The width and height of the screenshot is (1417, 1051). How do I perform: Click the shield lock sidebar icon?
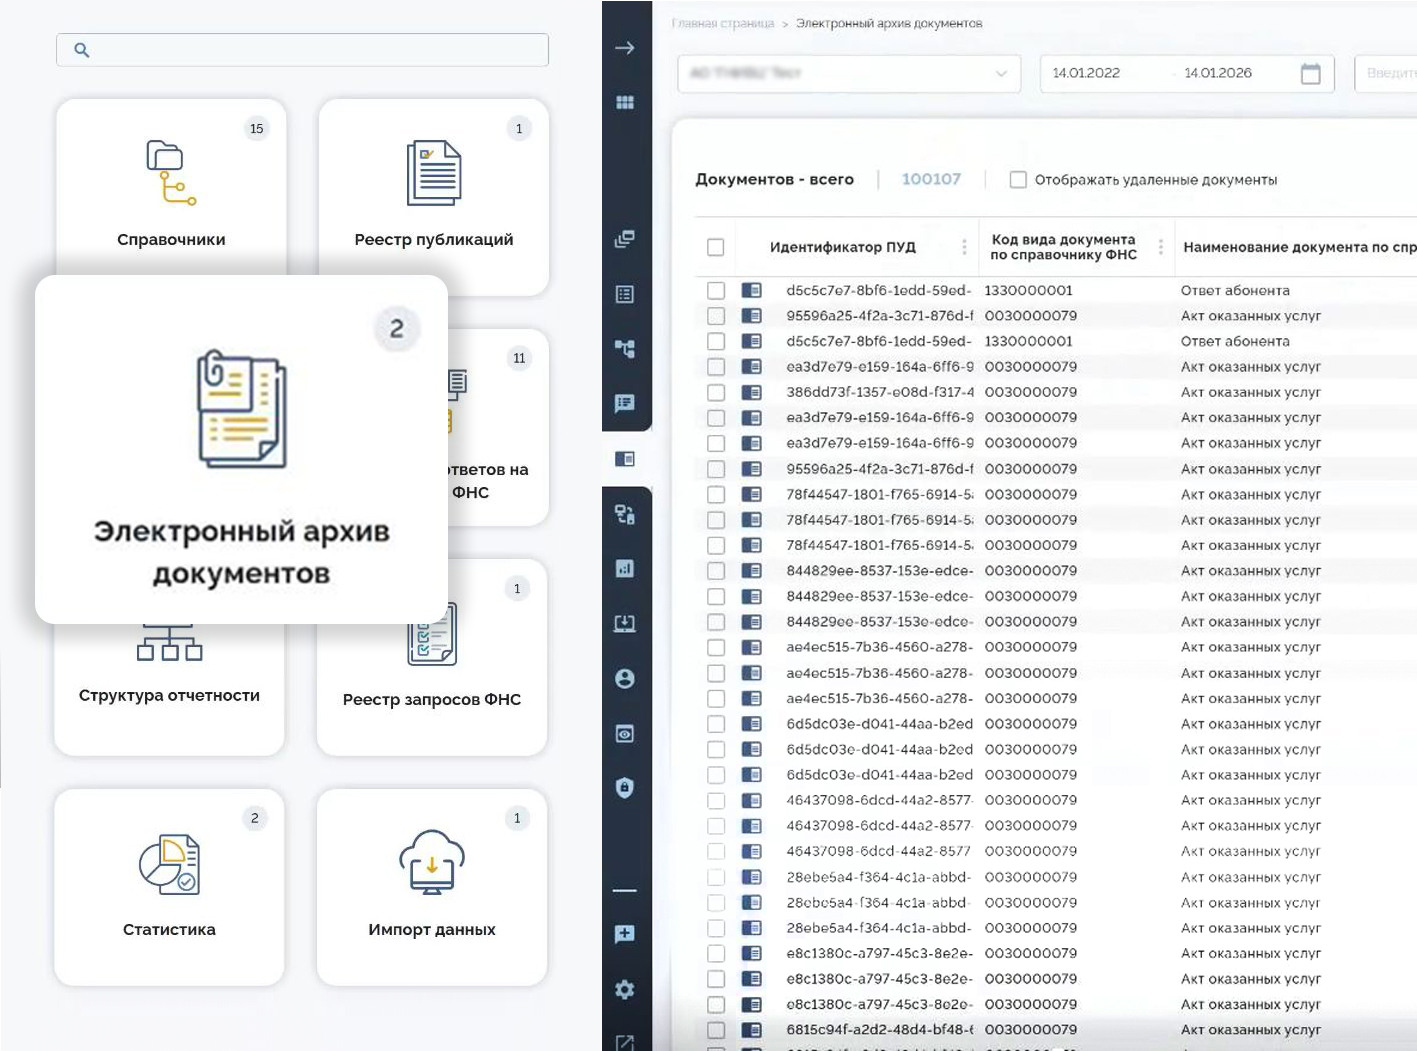click(625, 788)
